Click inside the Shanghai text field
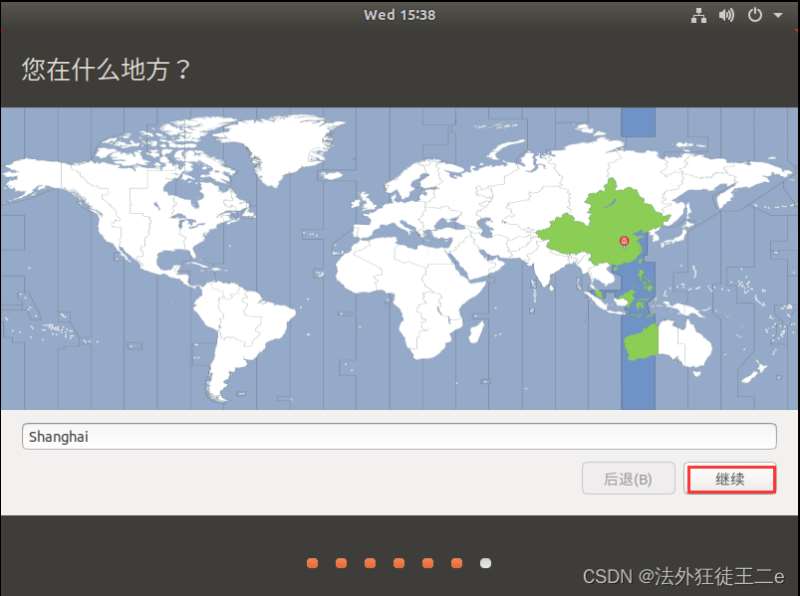Screen dimensions: 800x596 click(400, 436)
